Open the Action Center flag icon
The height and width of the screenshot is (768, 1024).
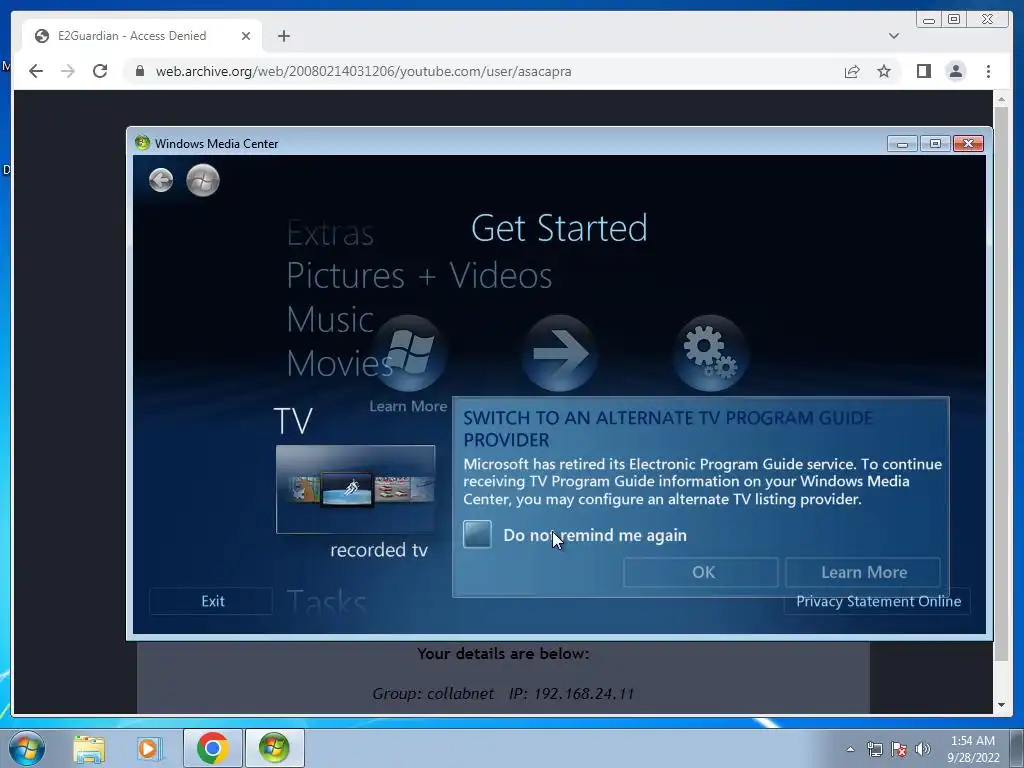pyautogui.click(x=899, y=750)
